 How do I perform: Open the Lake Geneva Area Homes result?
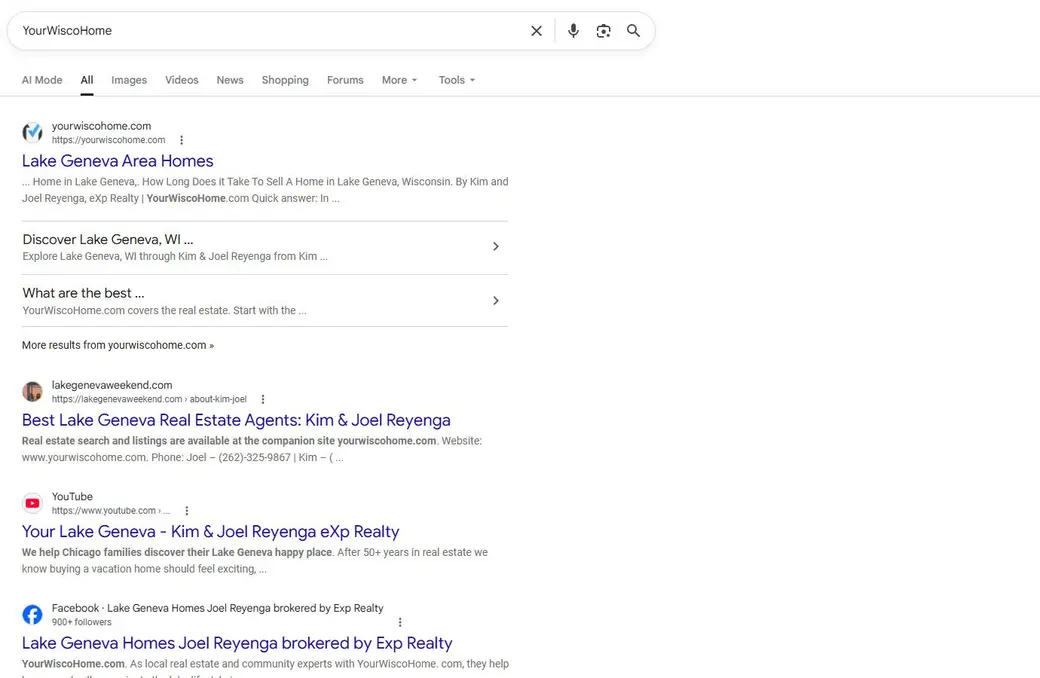pos(117,161)
